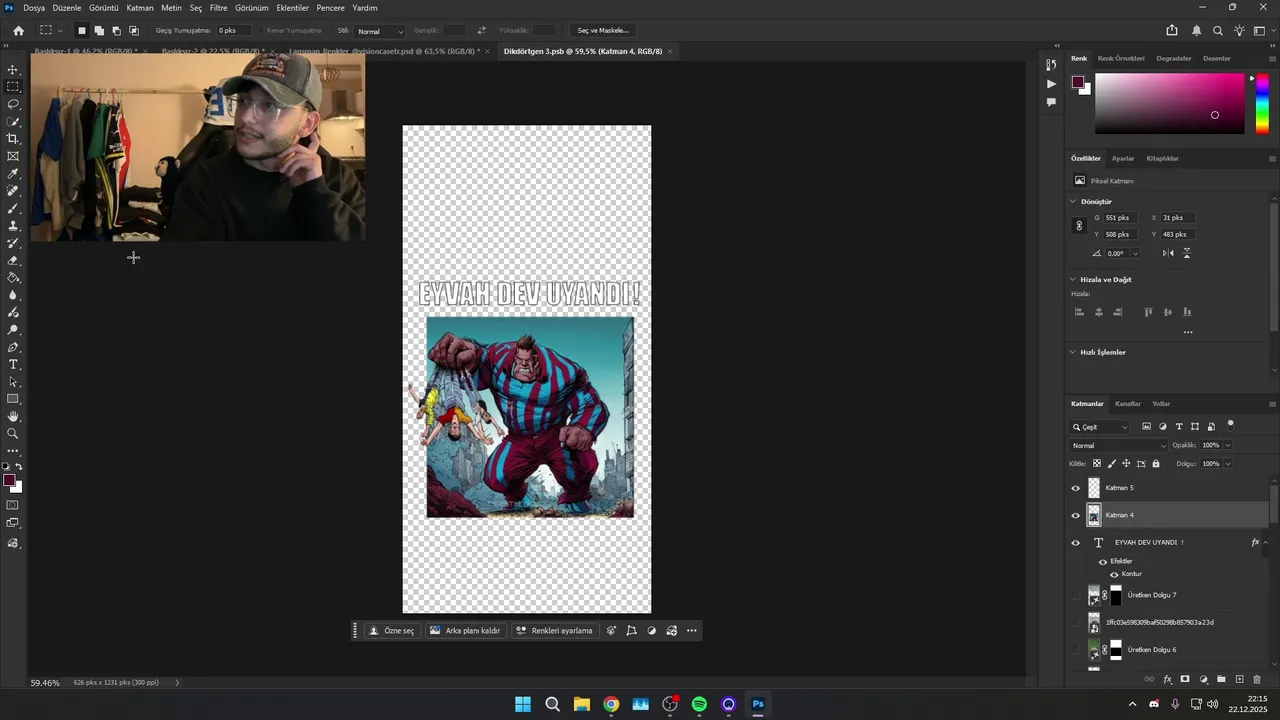
Task: Select the Eyedropper tool
Action: pos(13,174)
